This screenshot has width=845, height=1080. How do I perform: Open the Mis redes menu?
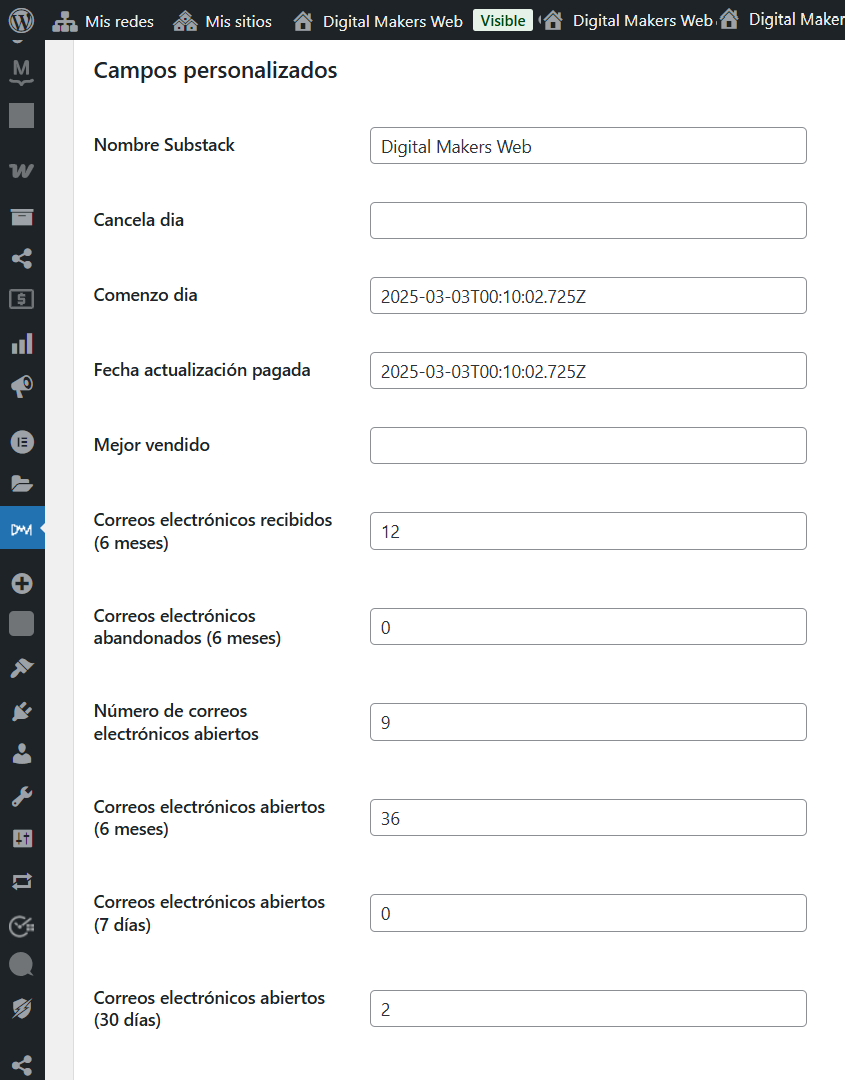pyautogui.click(x=104, y=20)
